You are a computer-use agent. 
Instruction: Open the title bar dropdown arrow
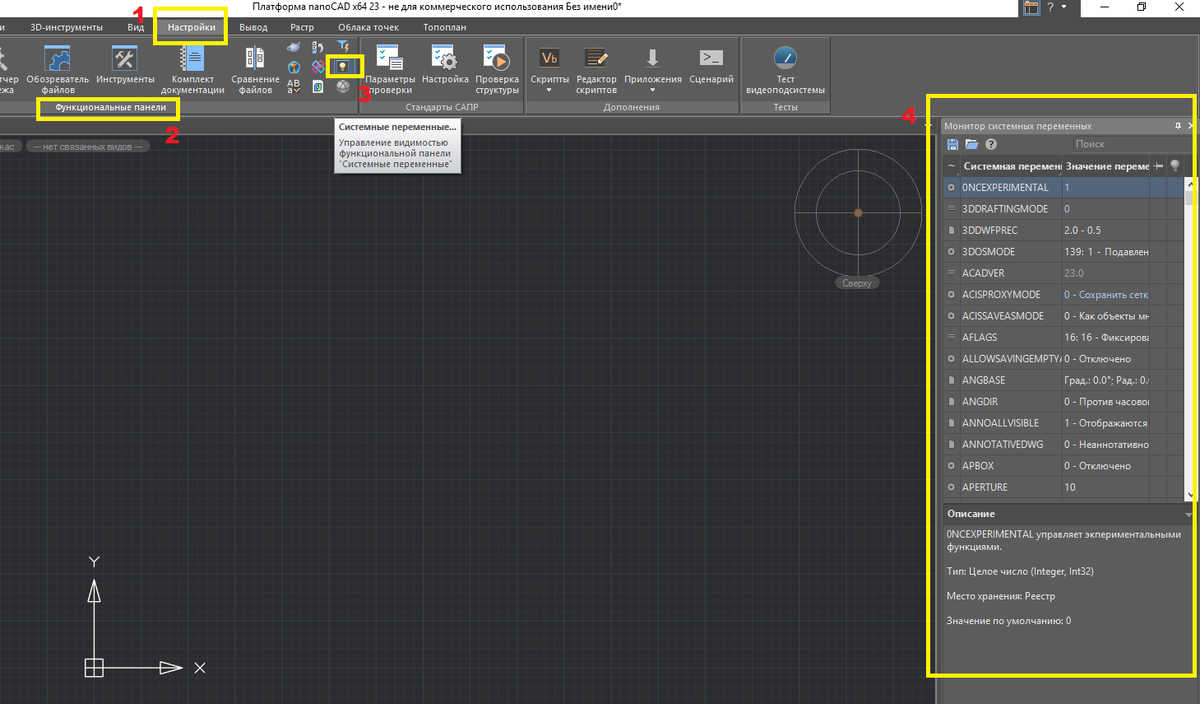pos(1064,7)
